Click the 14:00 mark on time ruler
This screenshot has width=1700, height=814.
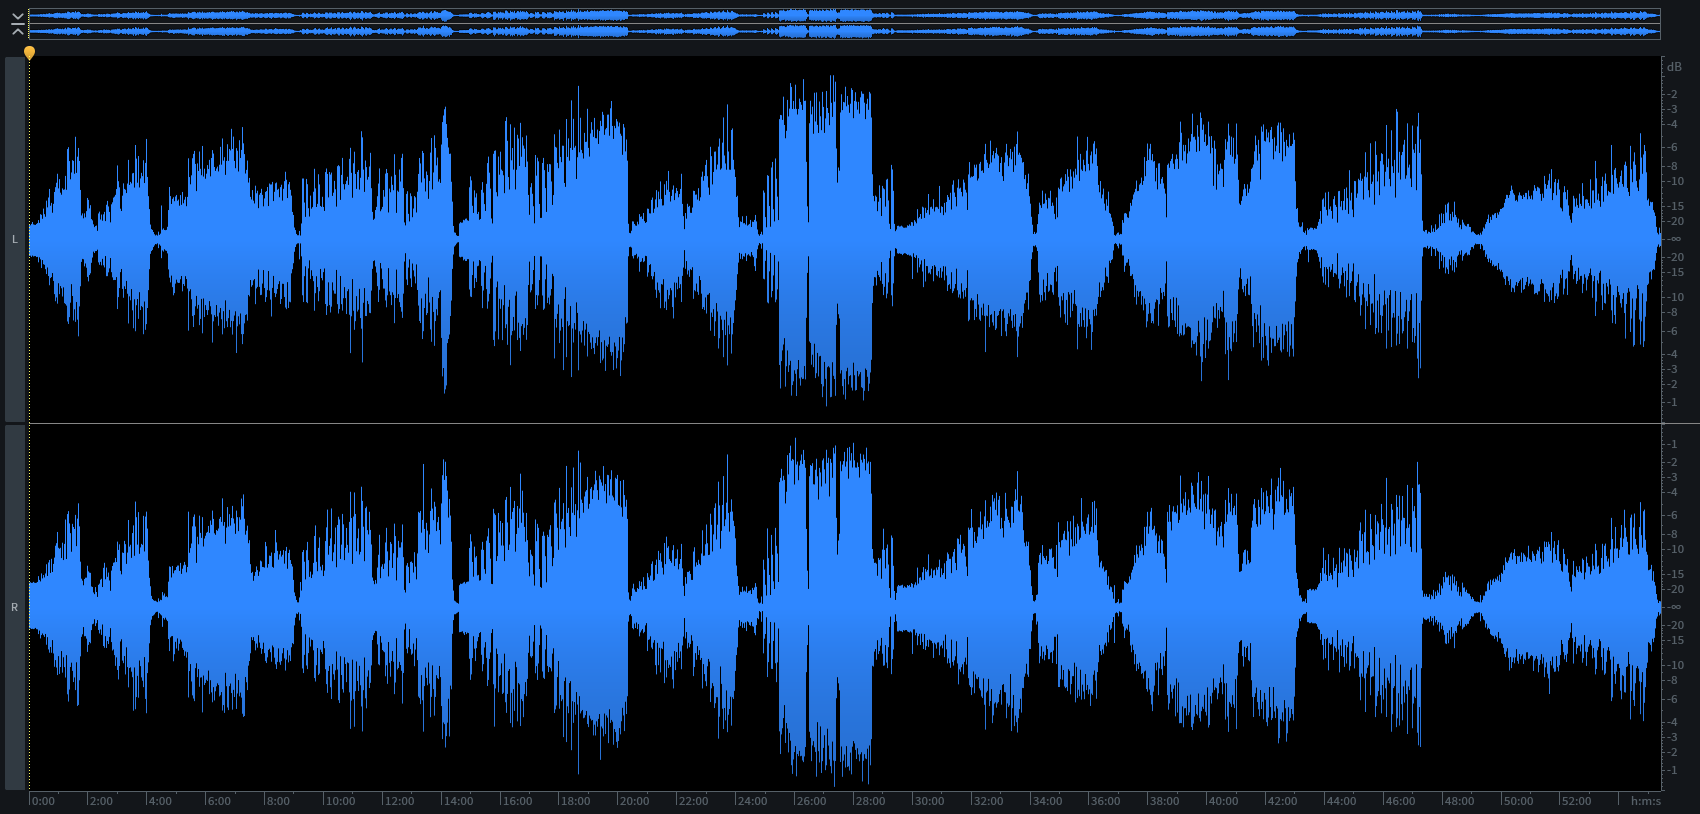click(458, 801)
